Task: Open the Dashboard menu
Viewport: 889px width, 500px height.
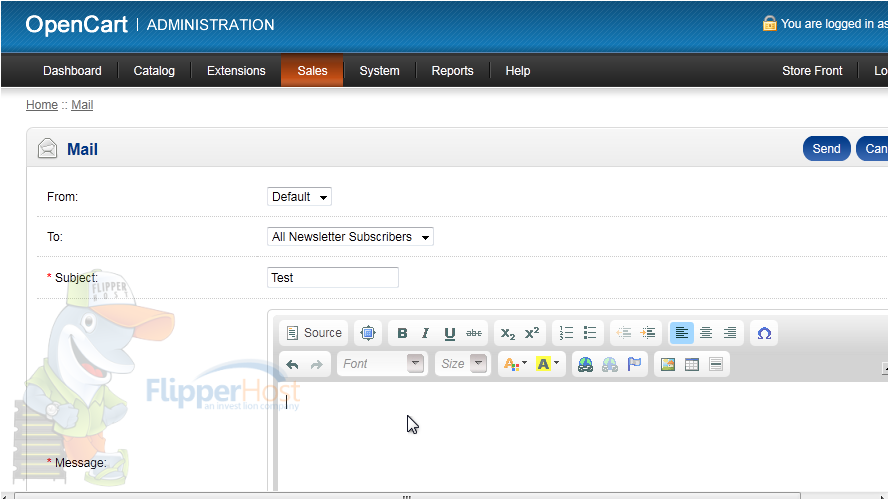Action: point(72,70)
